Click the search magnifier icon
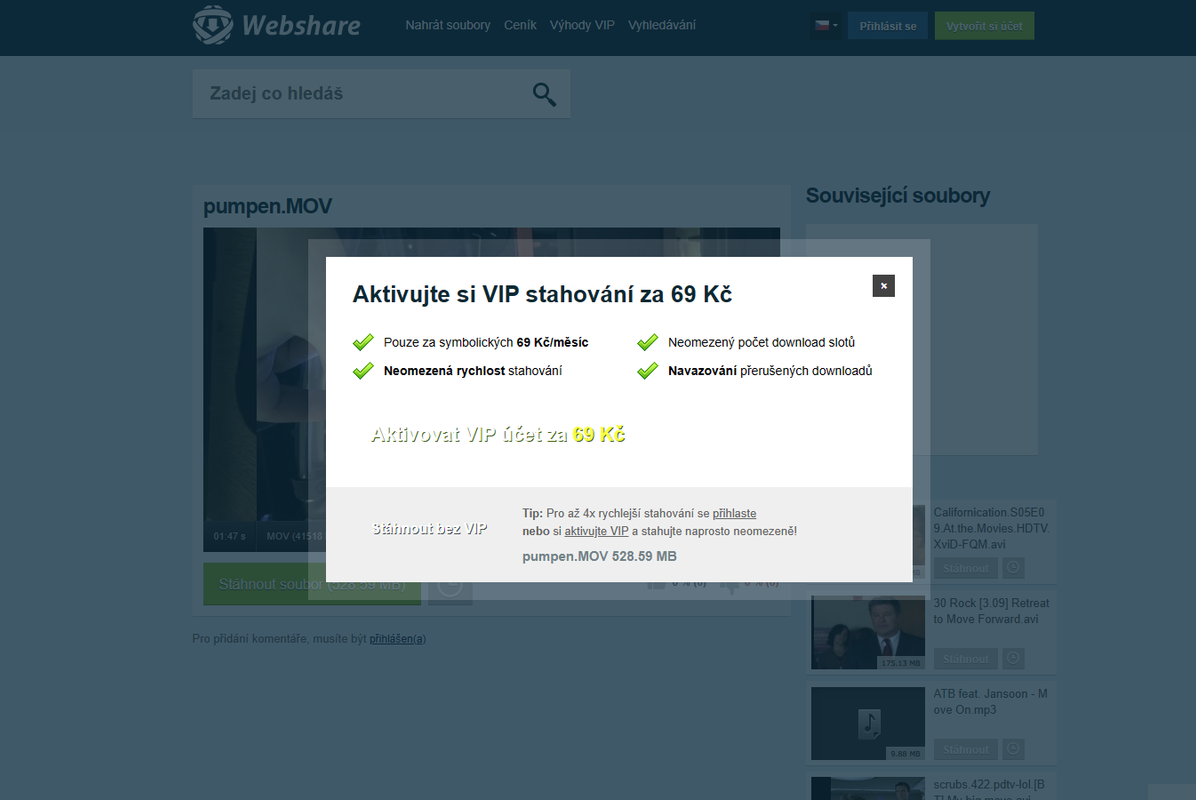This screenshot has height=800, width=1196. [x=544, y=94]
